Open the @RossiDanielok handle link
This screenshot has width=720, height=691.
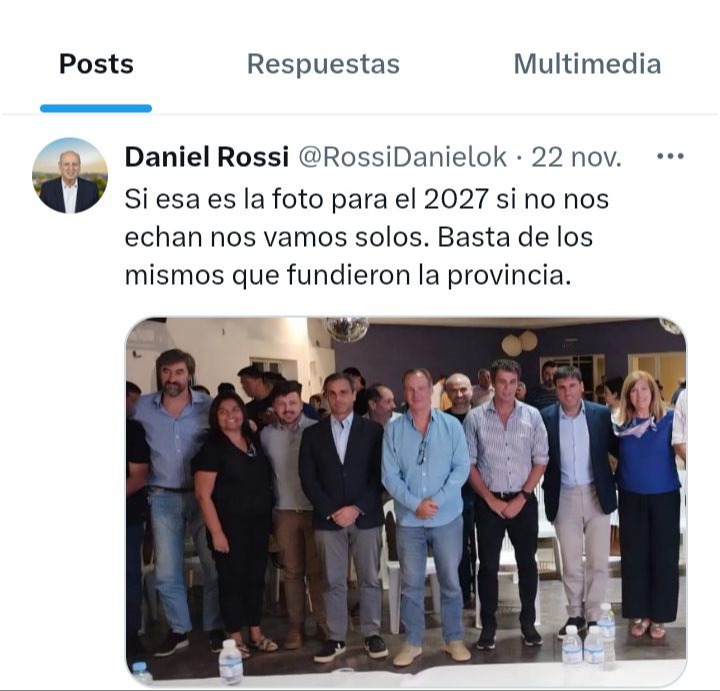pos(403,157)
